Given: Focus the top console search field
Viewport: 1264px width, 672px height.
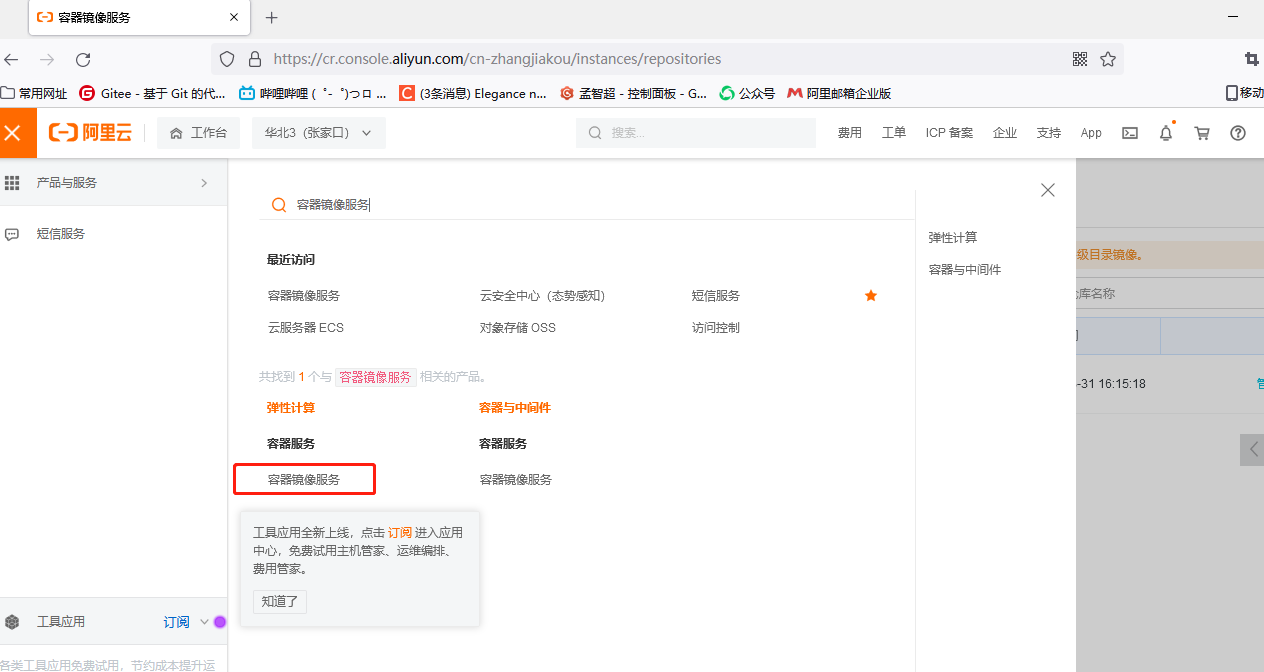Looking at the screenshot, I should point(696,133).
